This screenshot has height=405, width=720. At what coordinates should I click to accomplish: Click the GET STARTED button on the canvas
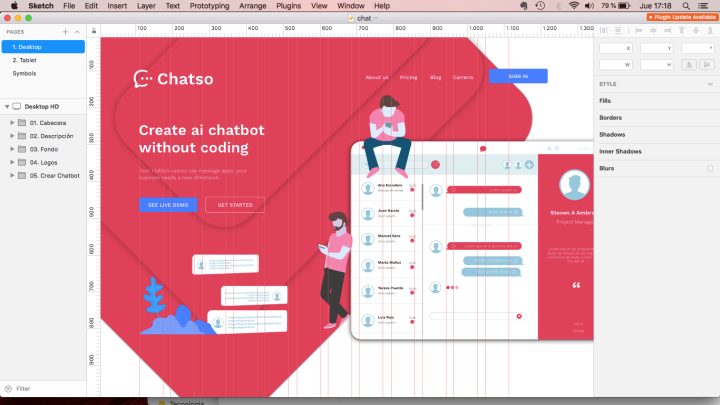pos(235,205)
